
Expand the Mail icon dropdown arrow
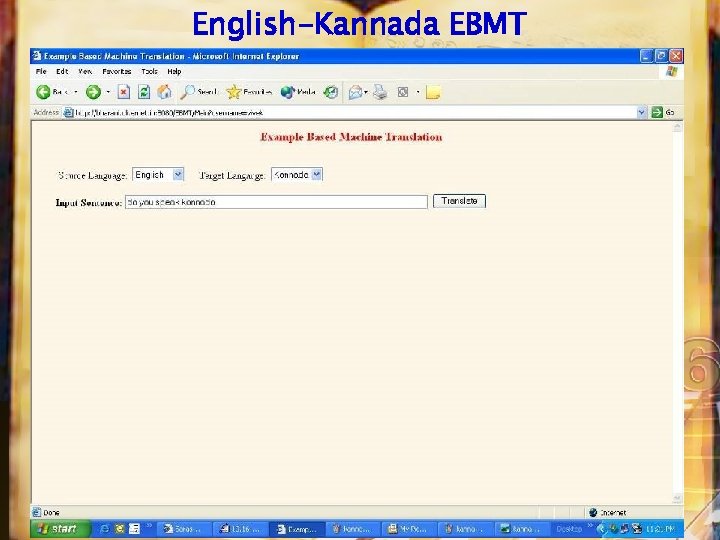point(366,93)
